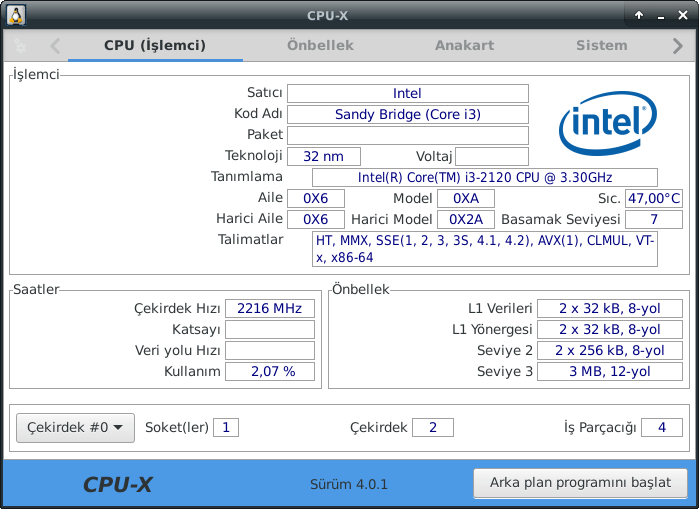Click Seviye 3 value 3 MB, 12-yol

pyautogui.click(x=610, y=371)
